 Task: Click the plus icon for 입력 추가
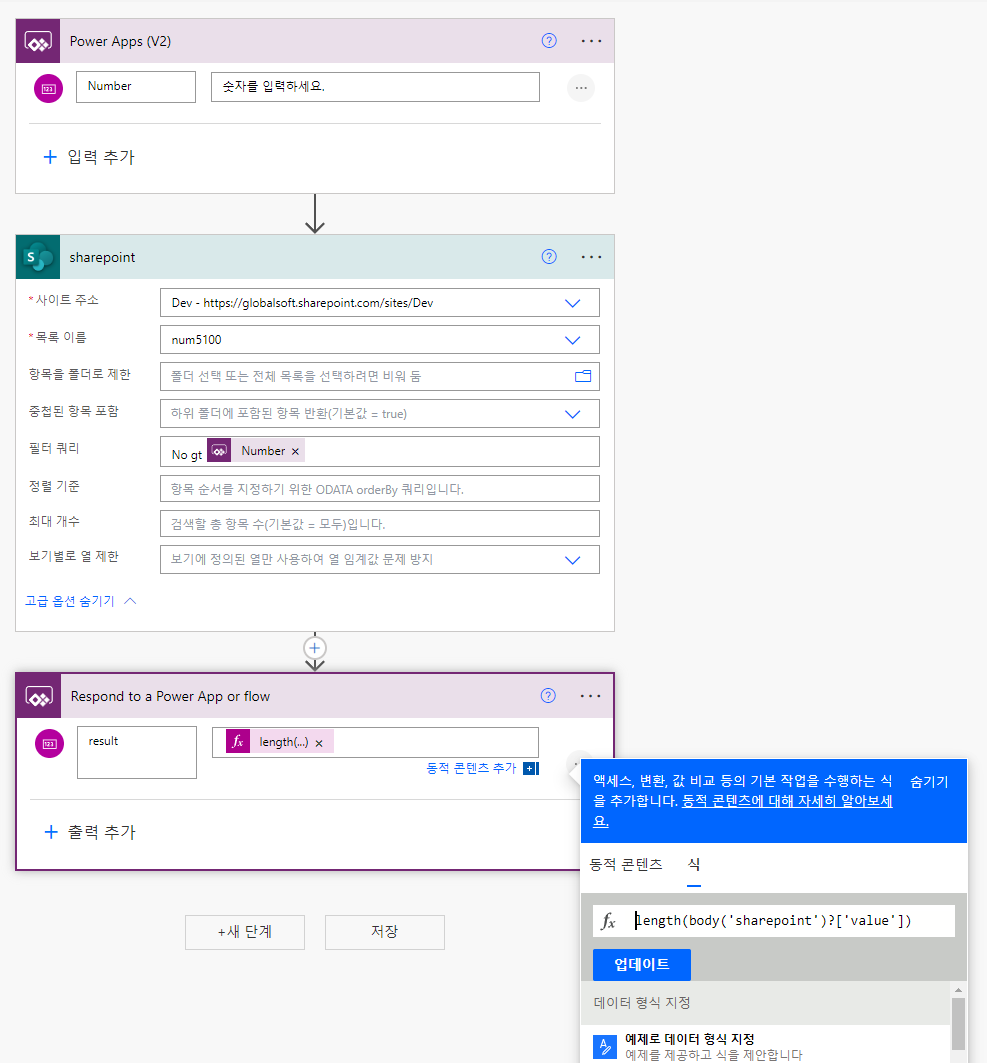(50, 157)
